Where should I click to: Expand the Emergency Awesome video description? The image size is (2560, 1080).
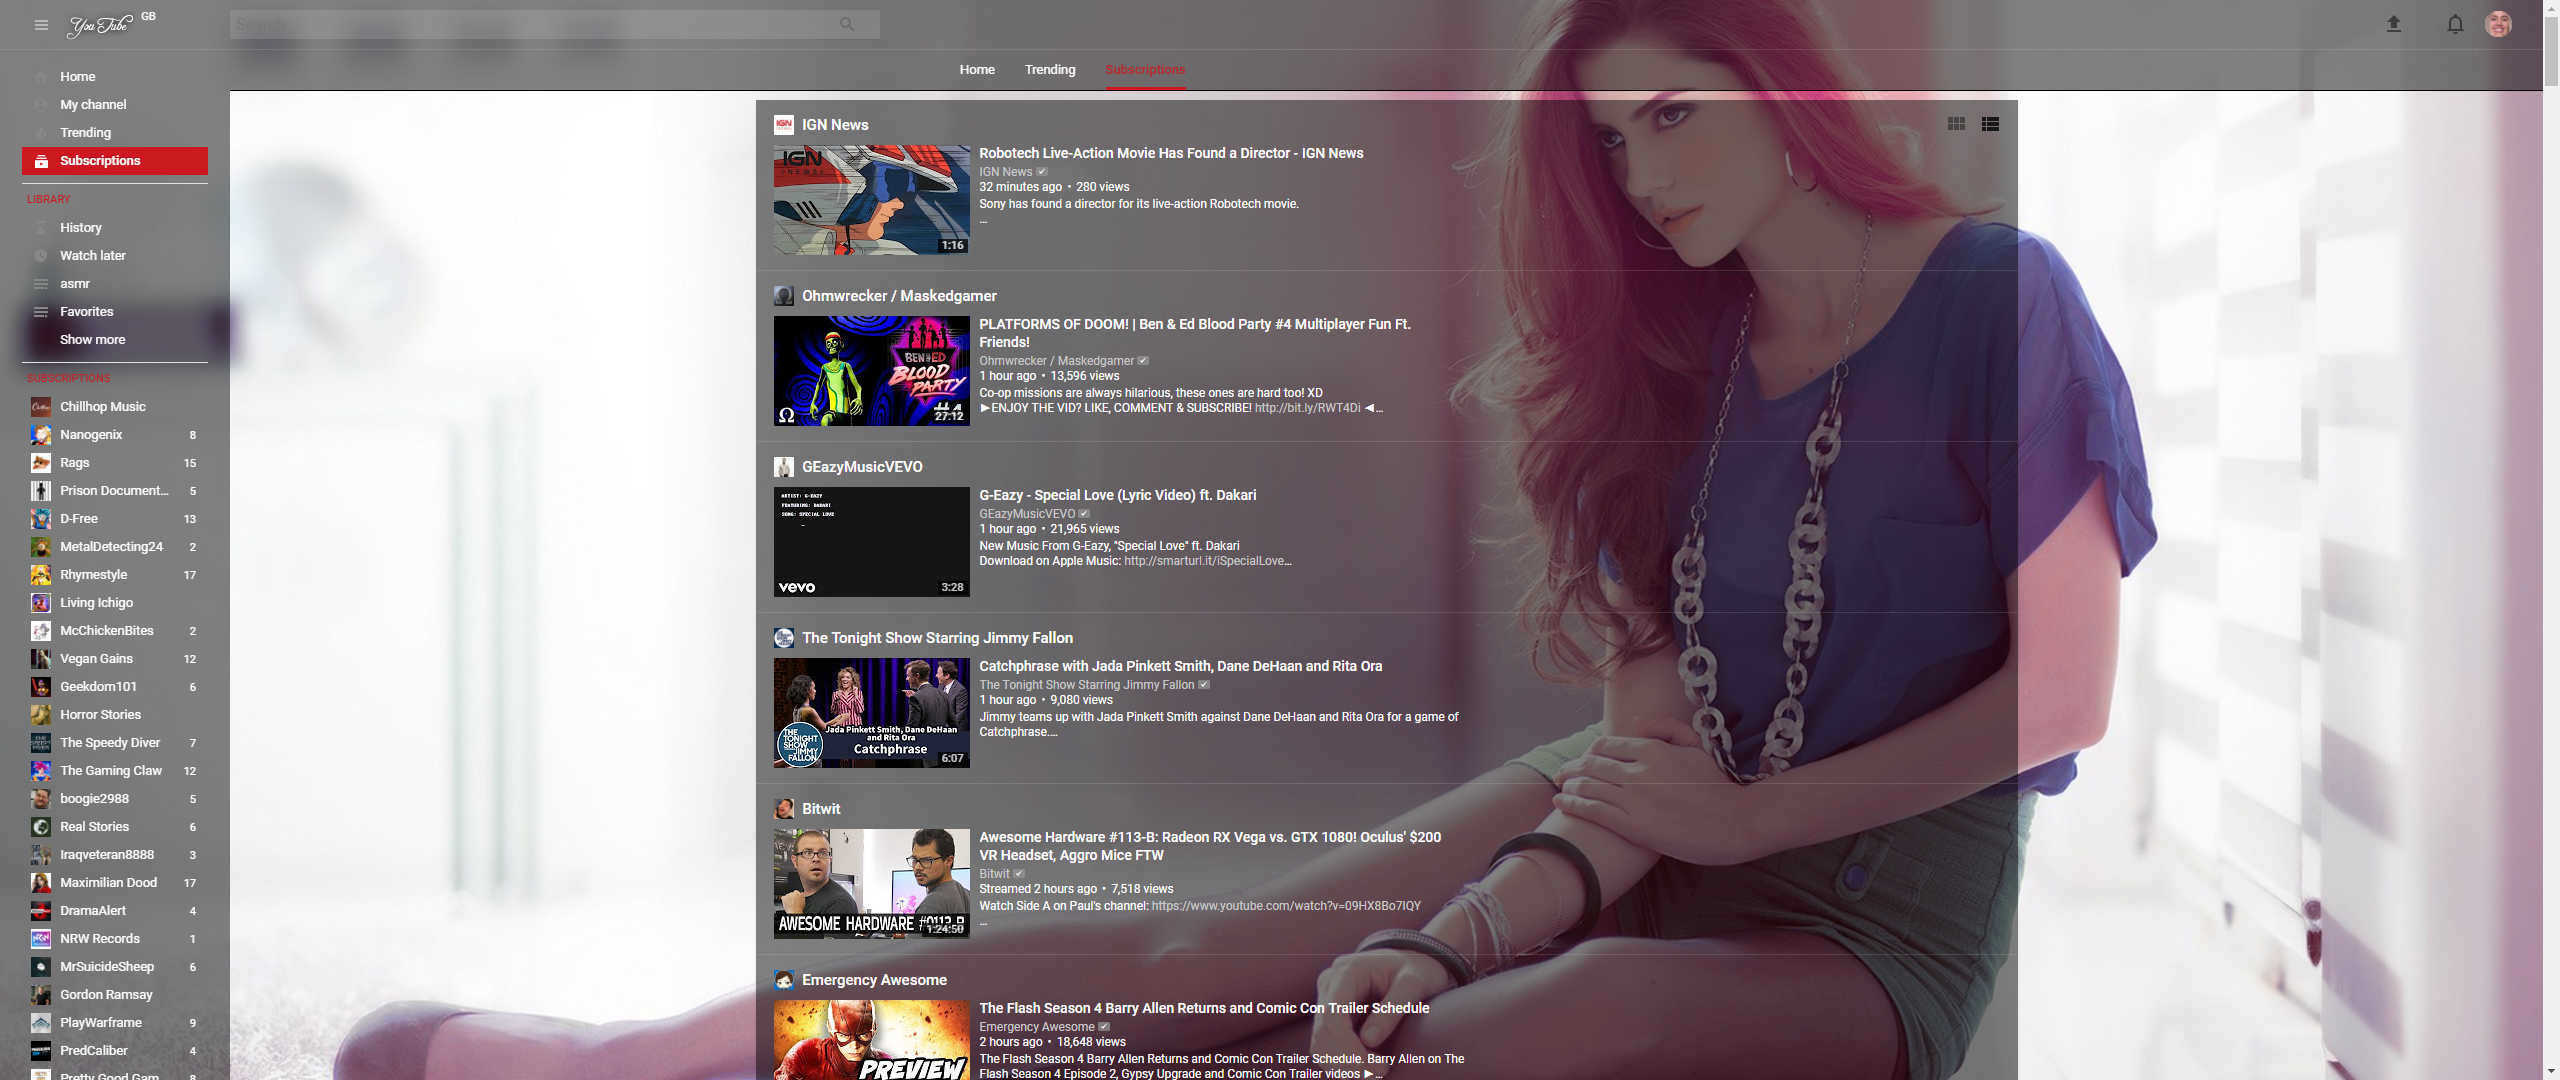1377,1073
